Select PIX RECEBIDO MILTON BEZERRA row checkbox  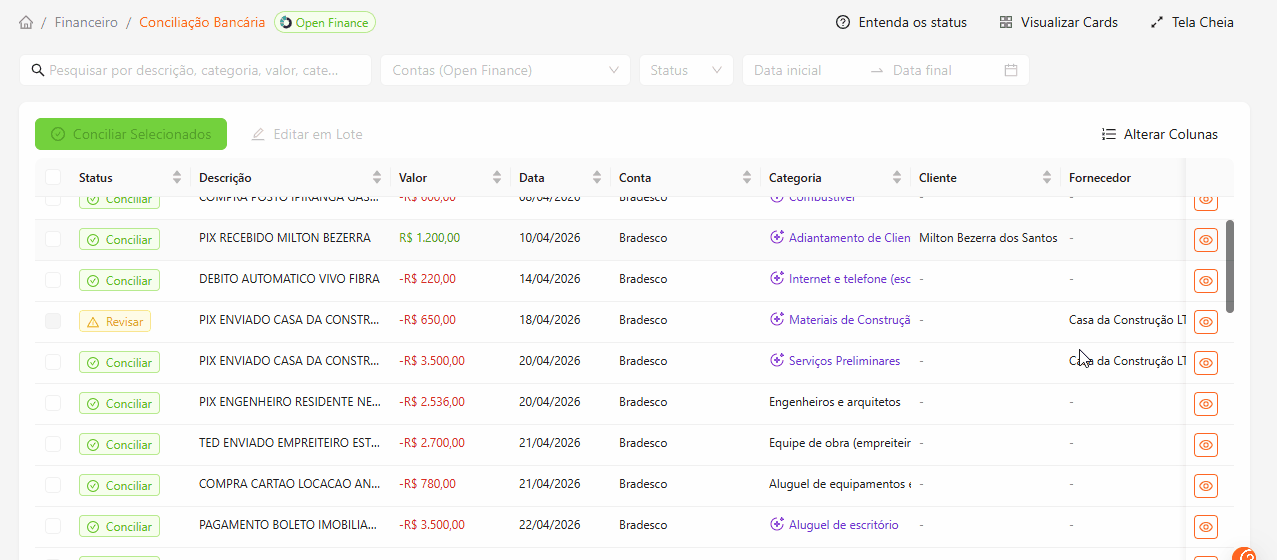coord(53,239)
